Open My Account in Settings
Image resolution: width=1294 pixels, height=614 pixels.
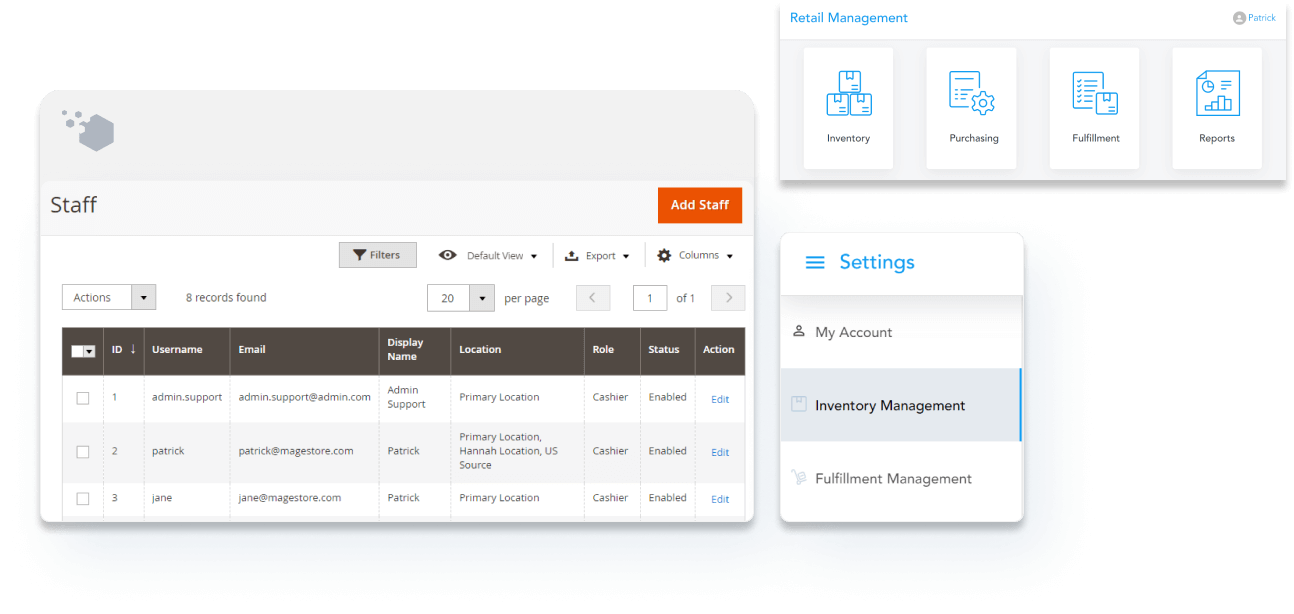(x=853, y=333)
